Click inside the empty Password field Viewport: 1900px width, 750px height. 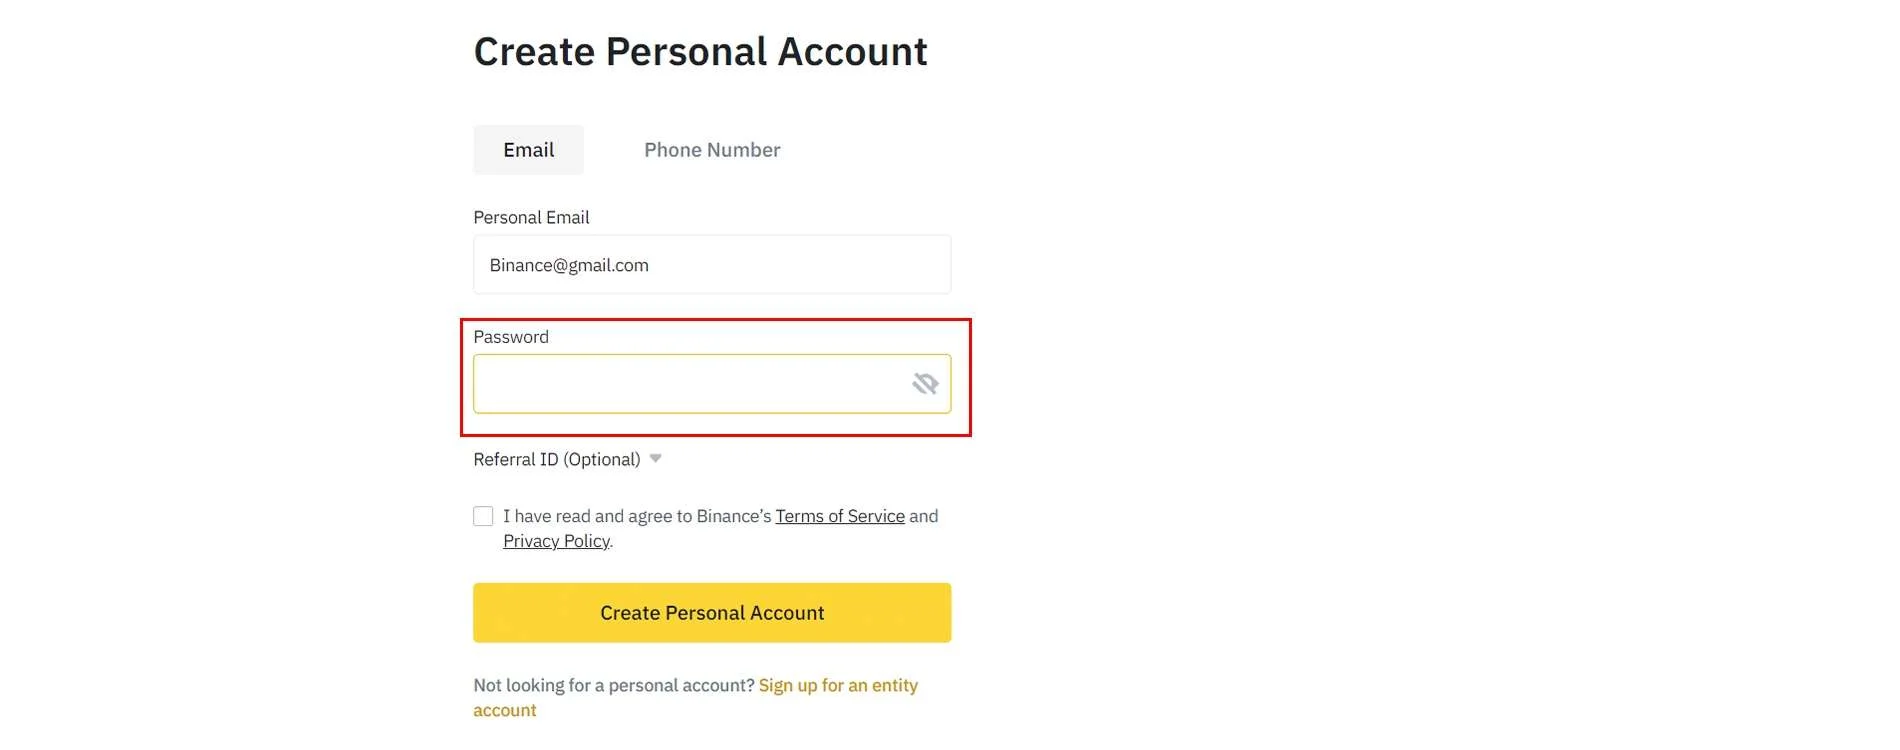pos(690,384)
